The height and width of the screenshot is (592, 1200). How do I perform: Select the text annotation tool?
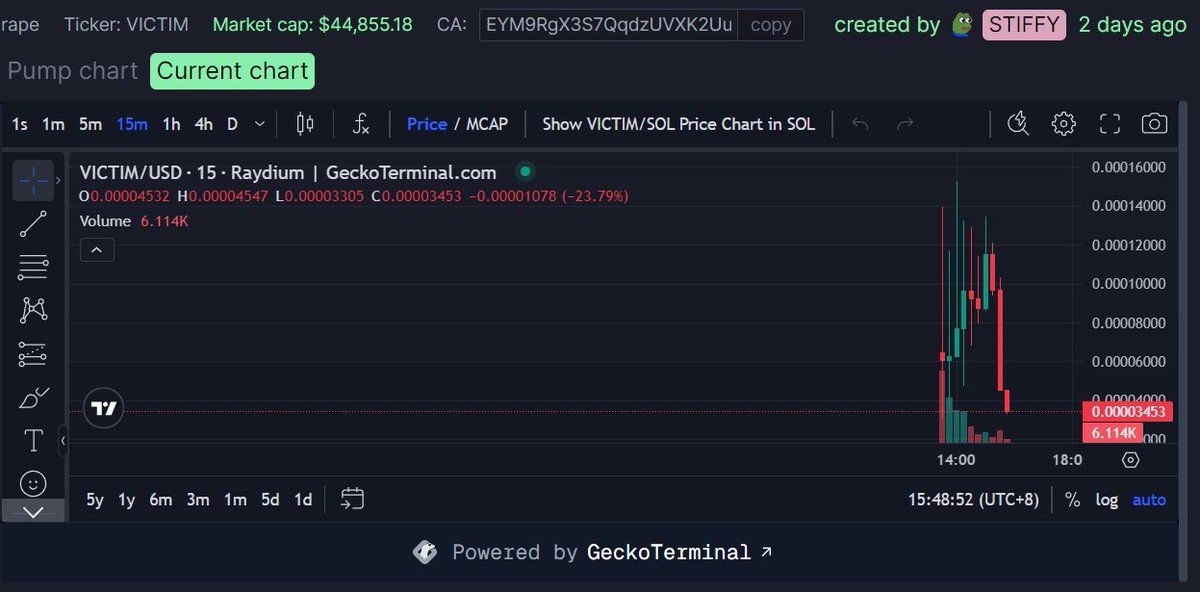33,440
